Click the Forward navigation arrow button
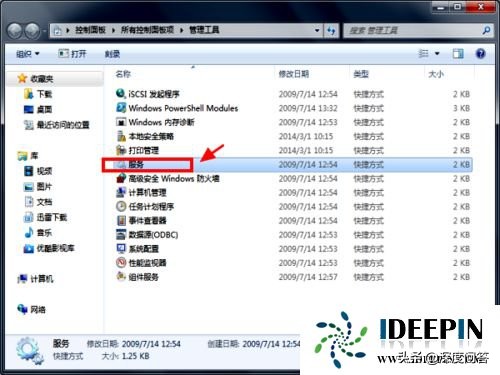 coord(32,31)
